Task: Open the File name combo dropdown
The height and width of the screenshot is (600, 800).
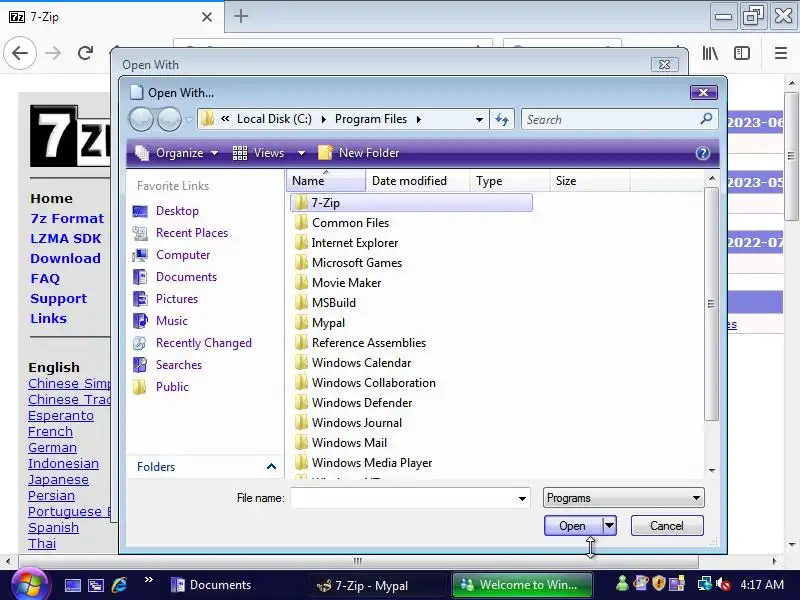Action: [x=522, y=498]
